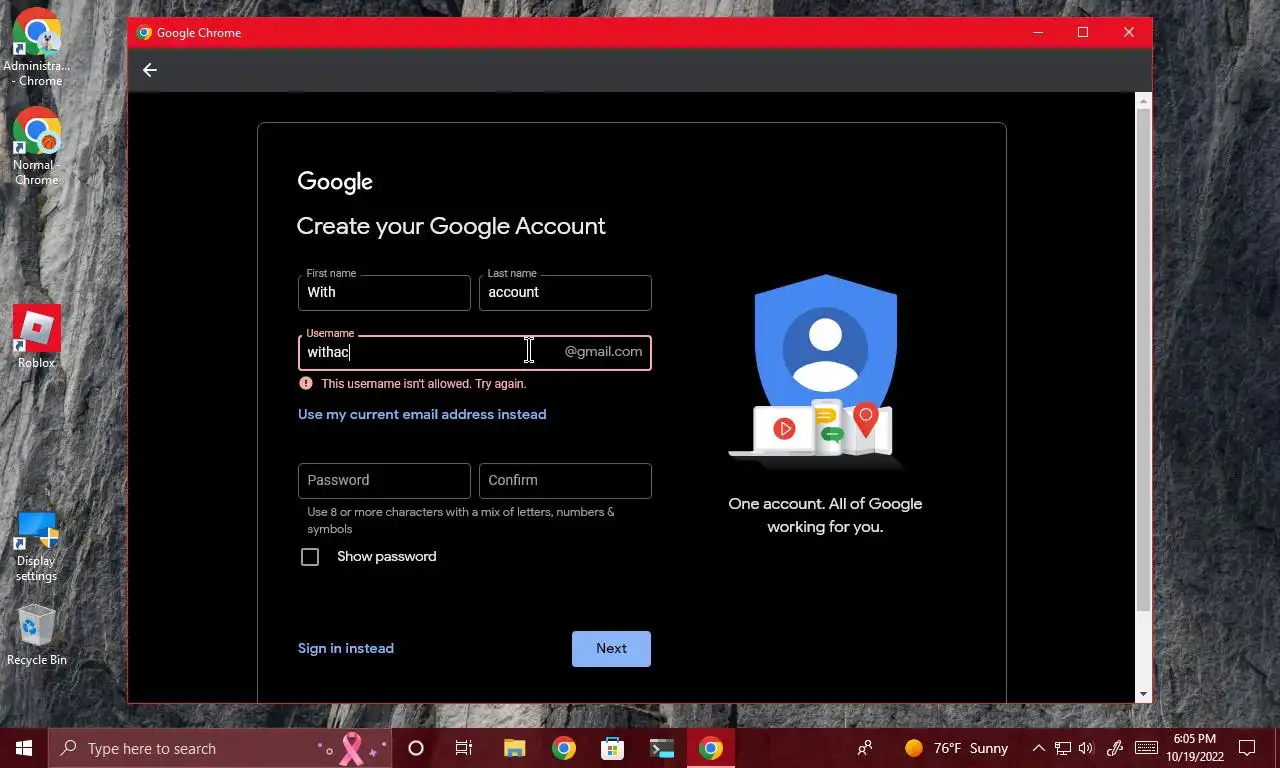Image resolution: width=1280 pixels, height=768 pixels.
Task: Go back with the arrow icon
Action: tap(150, 70)
